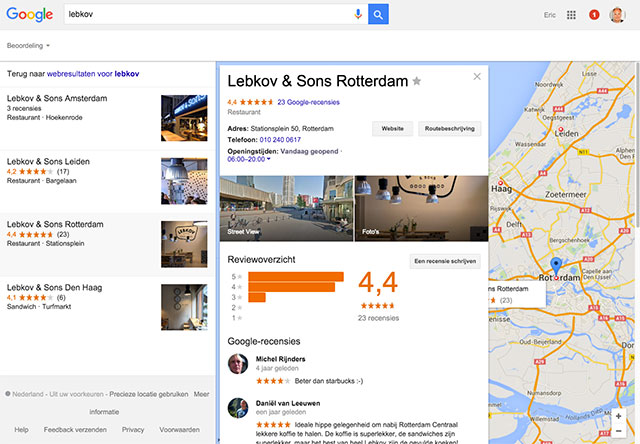Image resolution: width=640 pixels, height=444 pixels.
Task: Click Uit uw voorkeuren footer link
Action: (x=76, y=394)
